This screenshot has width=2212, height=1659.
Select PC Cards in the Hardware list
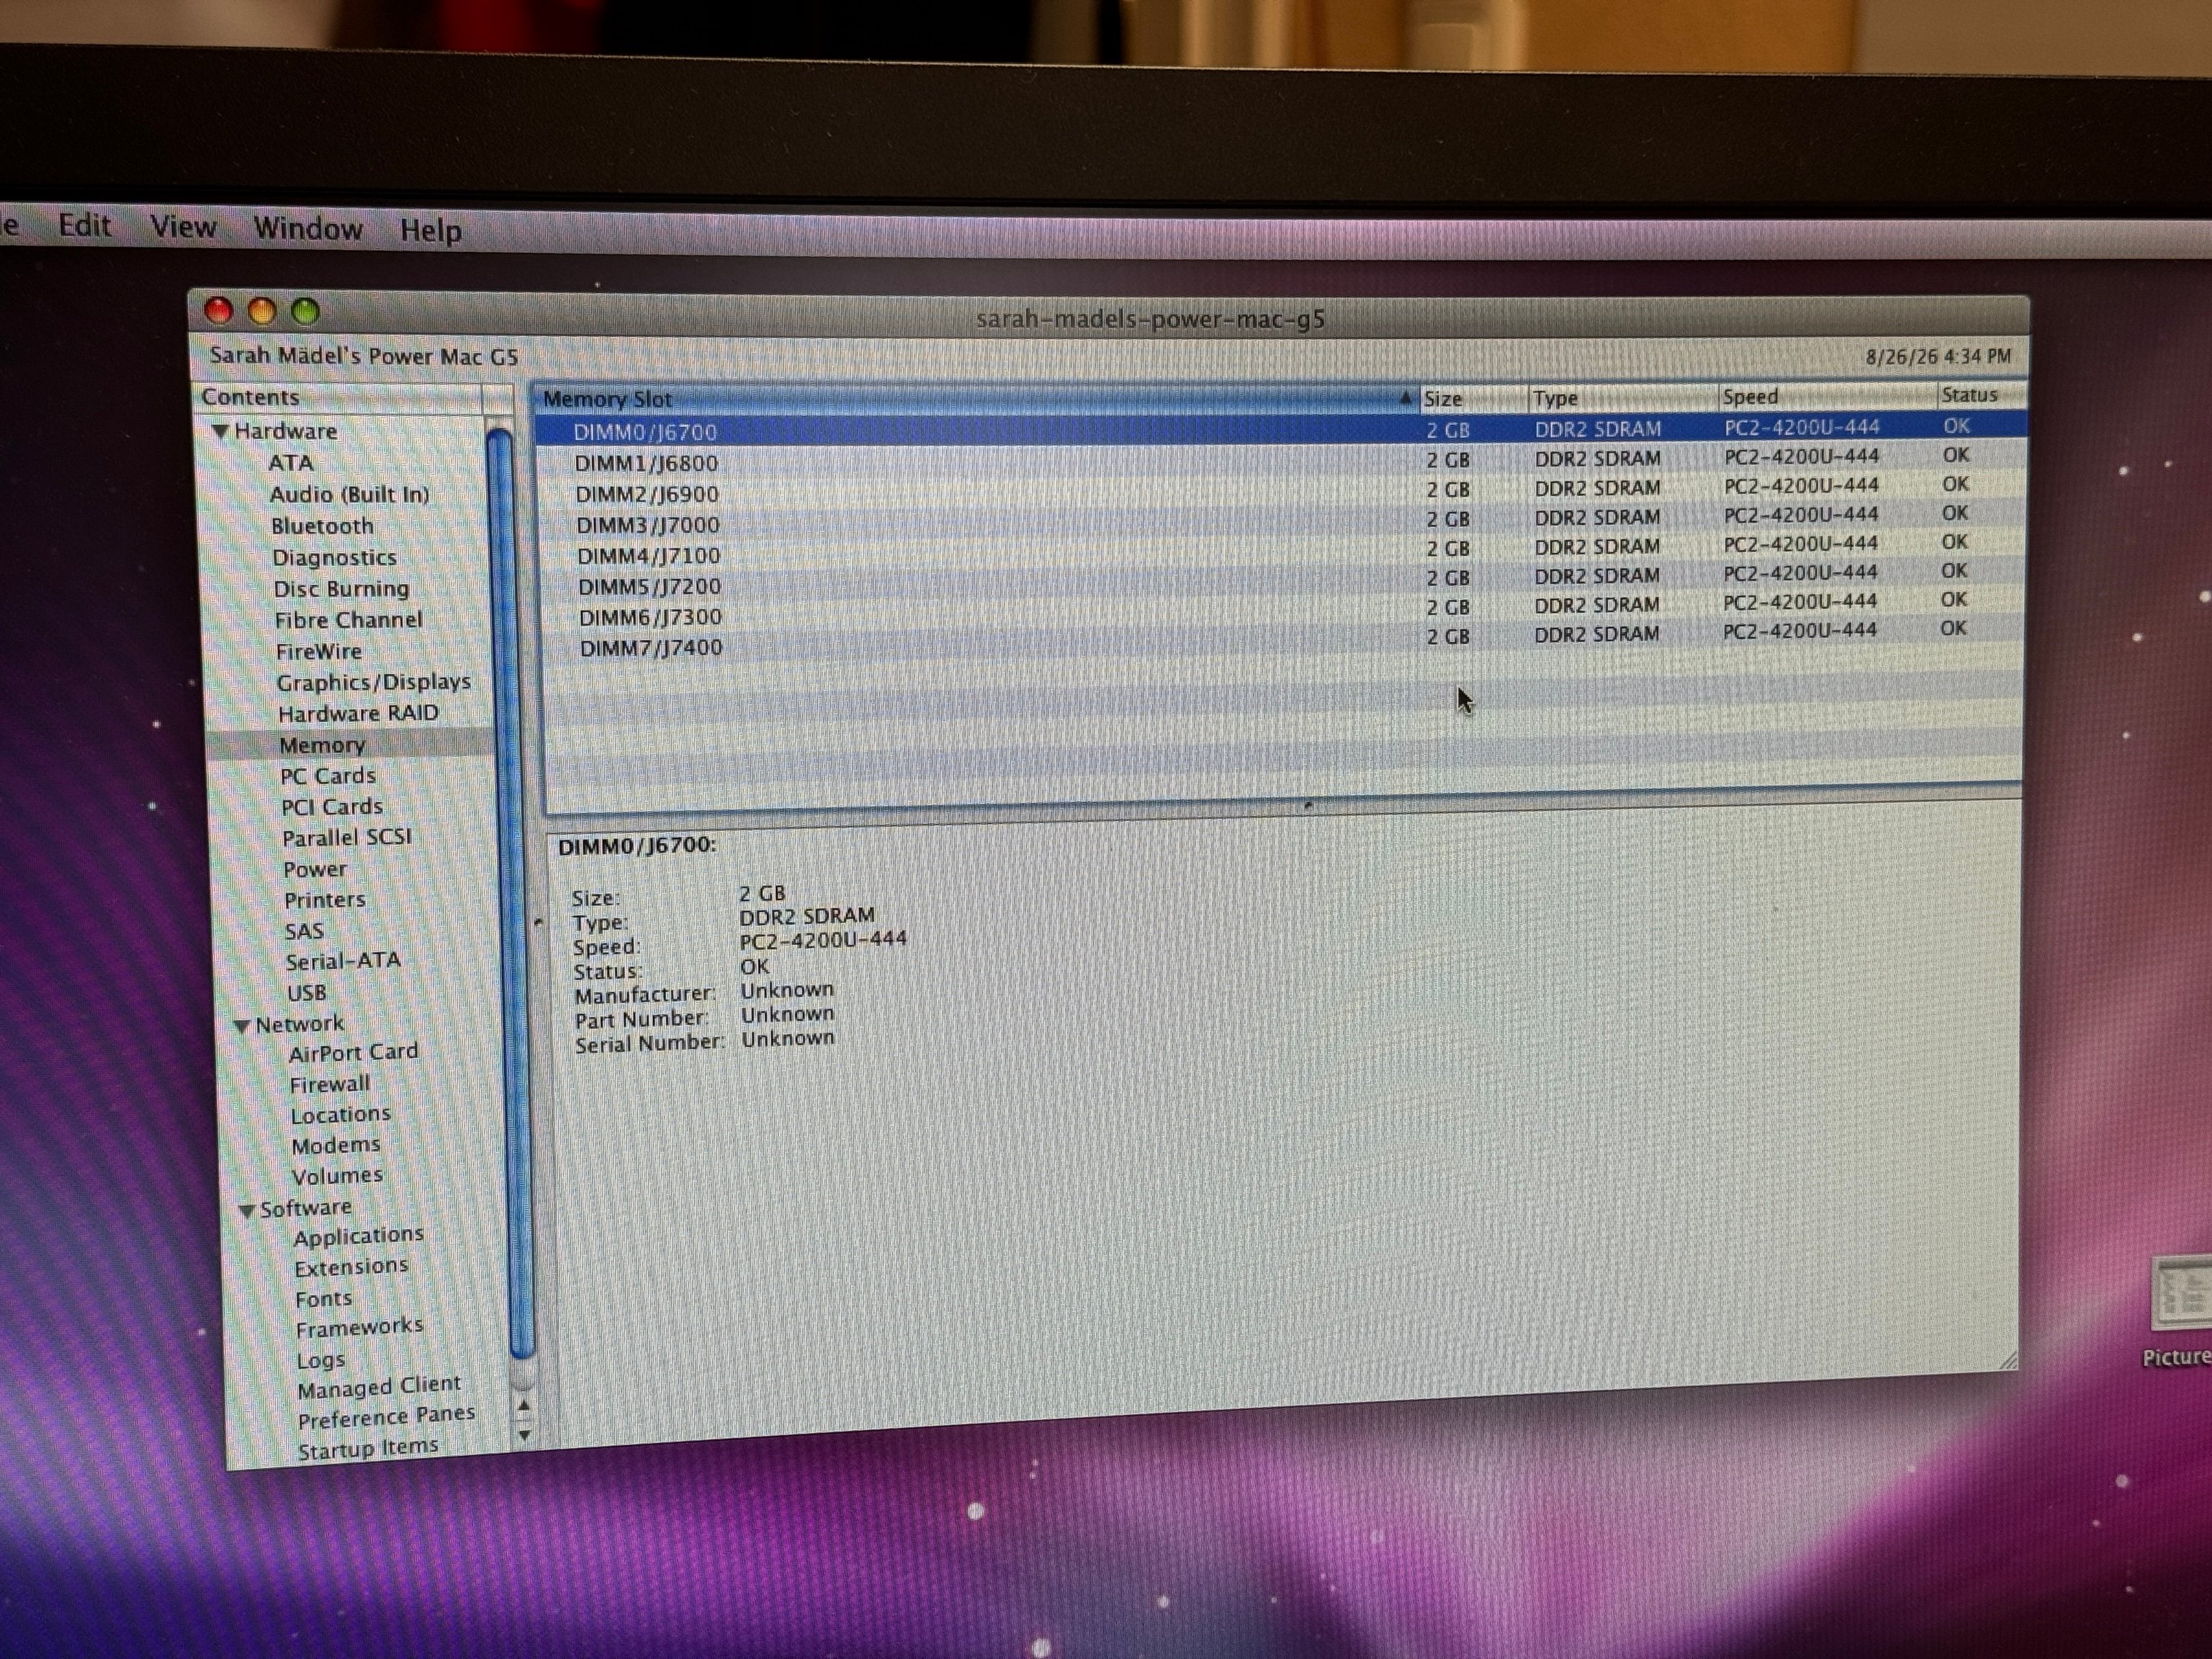(328, 776)
